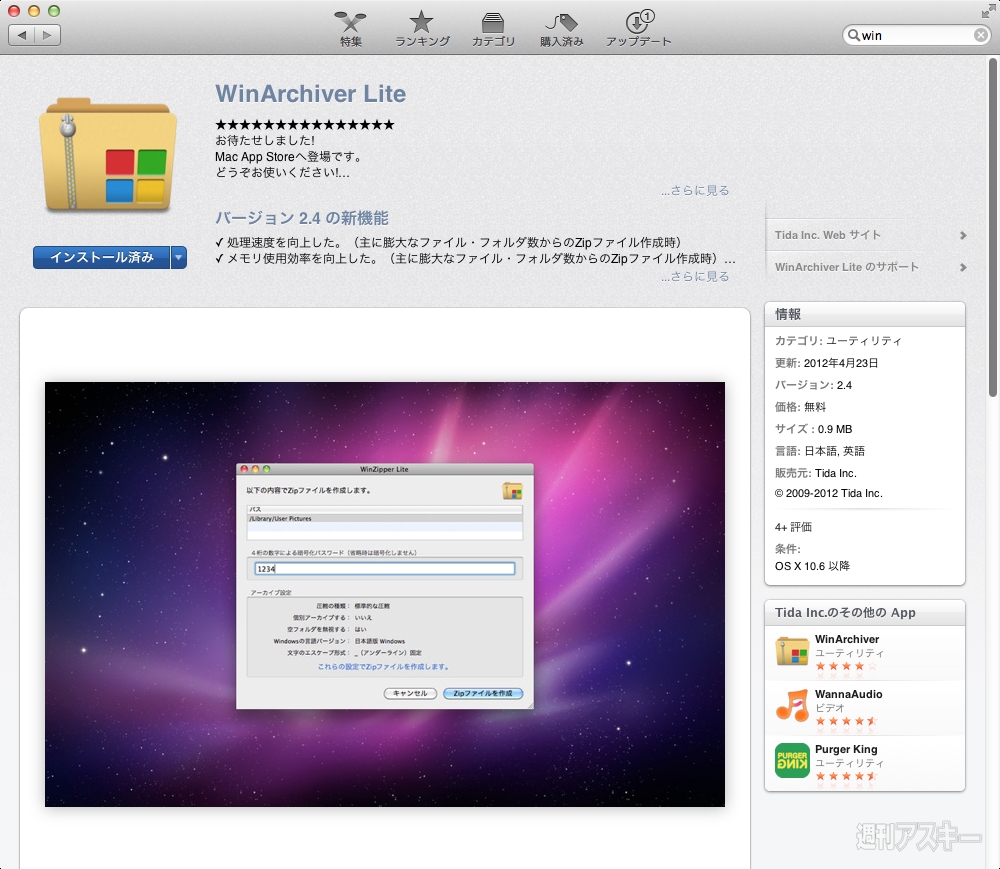1000x869 pixels.
Task: Open the Categories (カテゴリ) tab
Action: coord(492,29)
